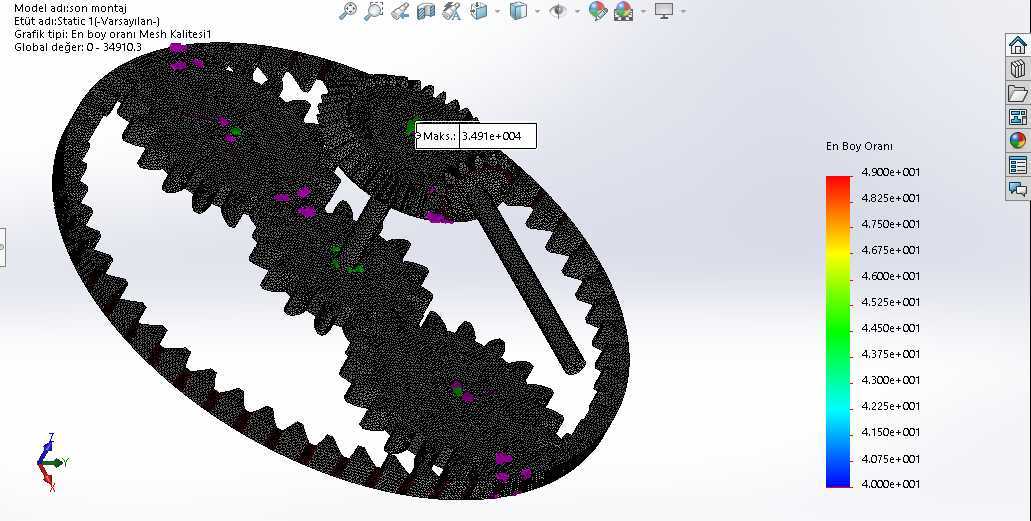Screen dimensions: 1031x521
Task: Click legend value 4.825e+001
Action: [x=890, y=198]
